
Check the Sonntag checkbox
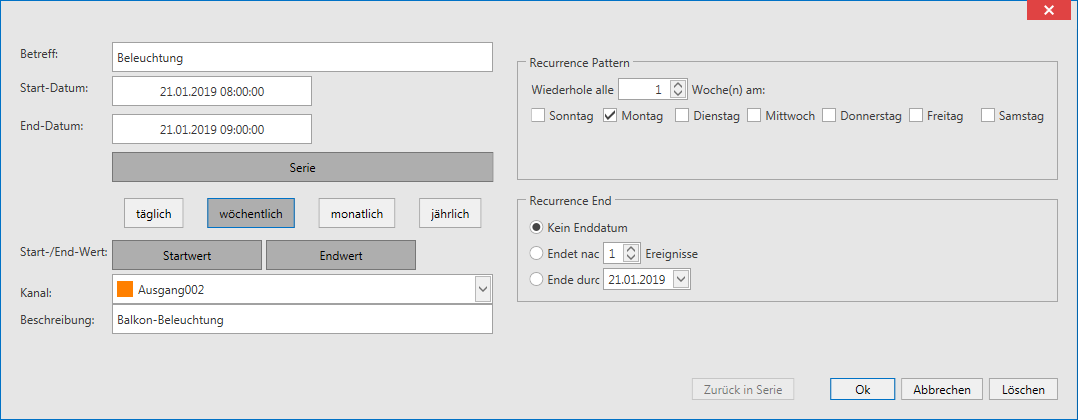tap(538, 116)
